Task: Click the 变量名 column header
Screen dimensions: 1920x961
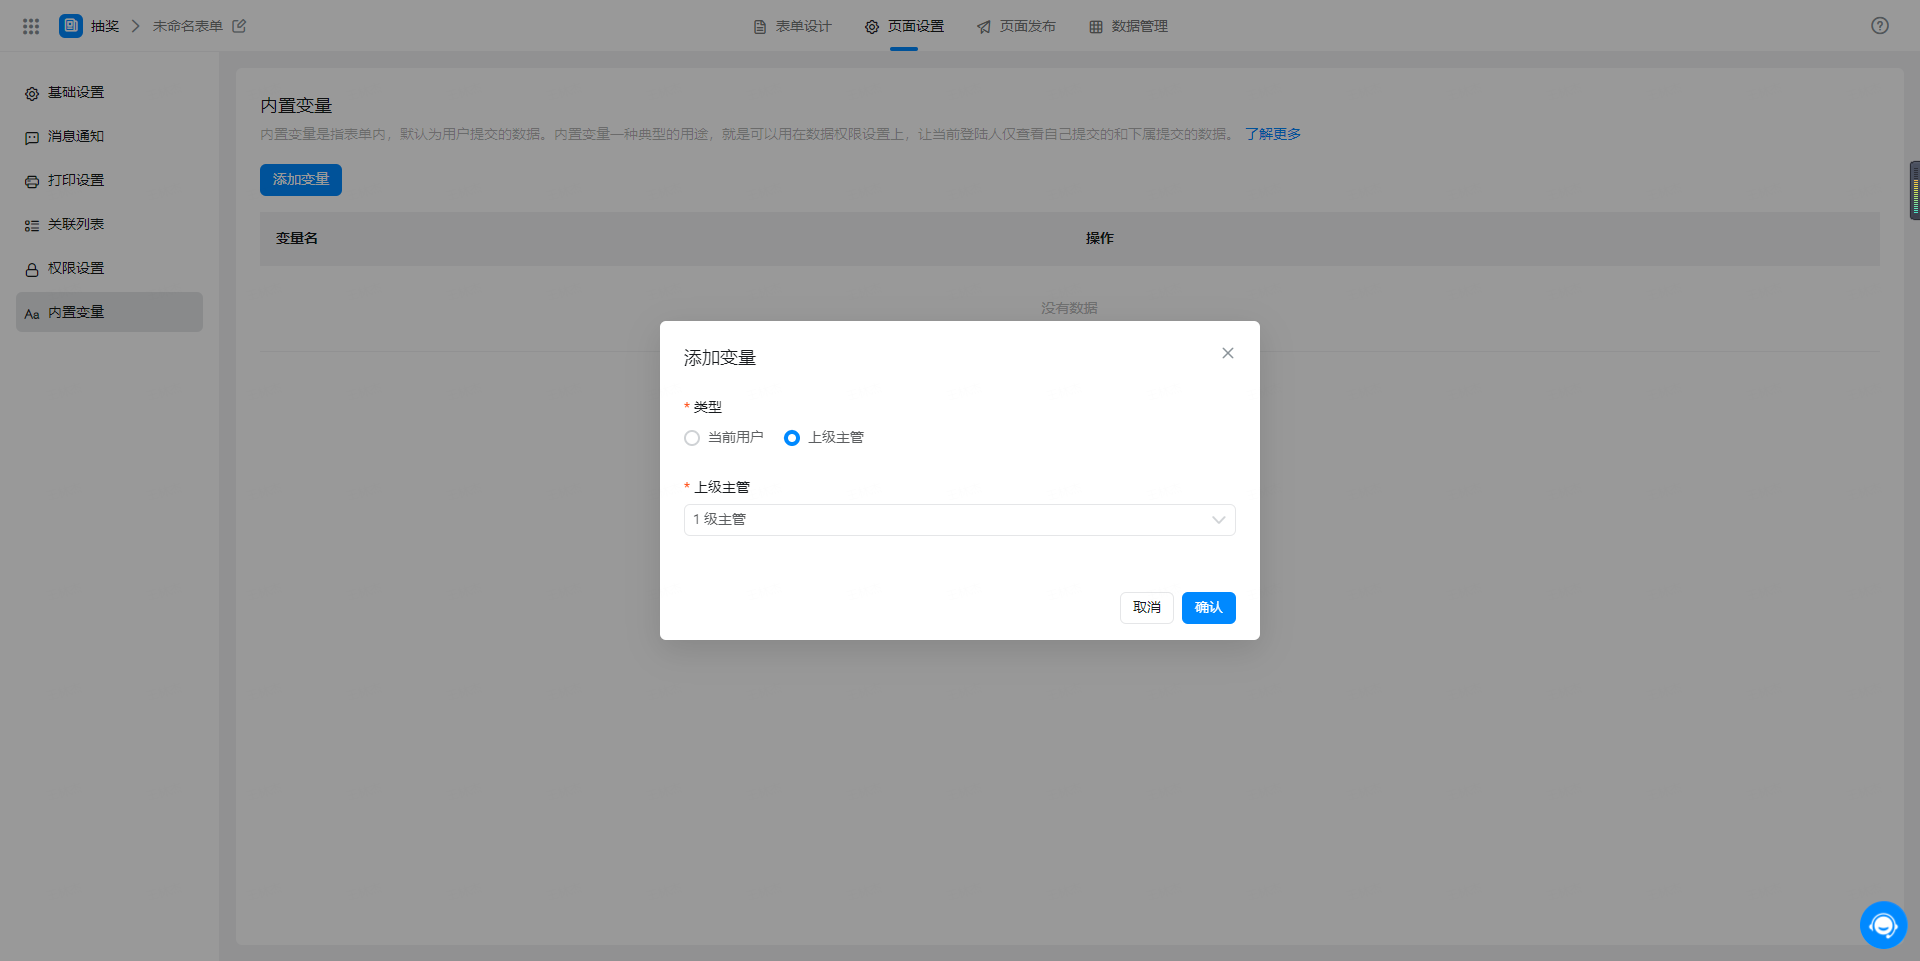Action: (x=297, y=238)
